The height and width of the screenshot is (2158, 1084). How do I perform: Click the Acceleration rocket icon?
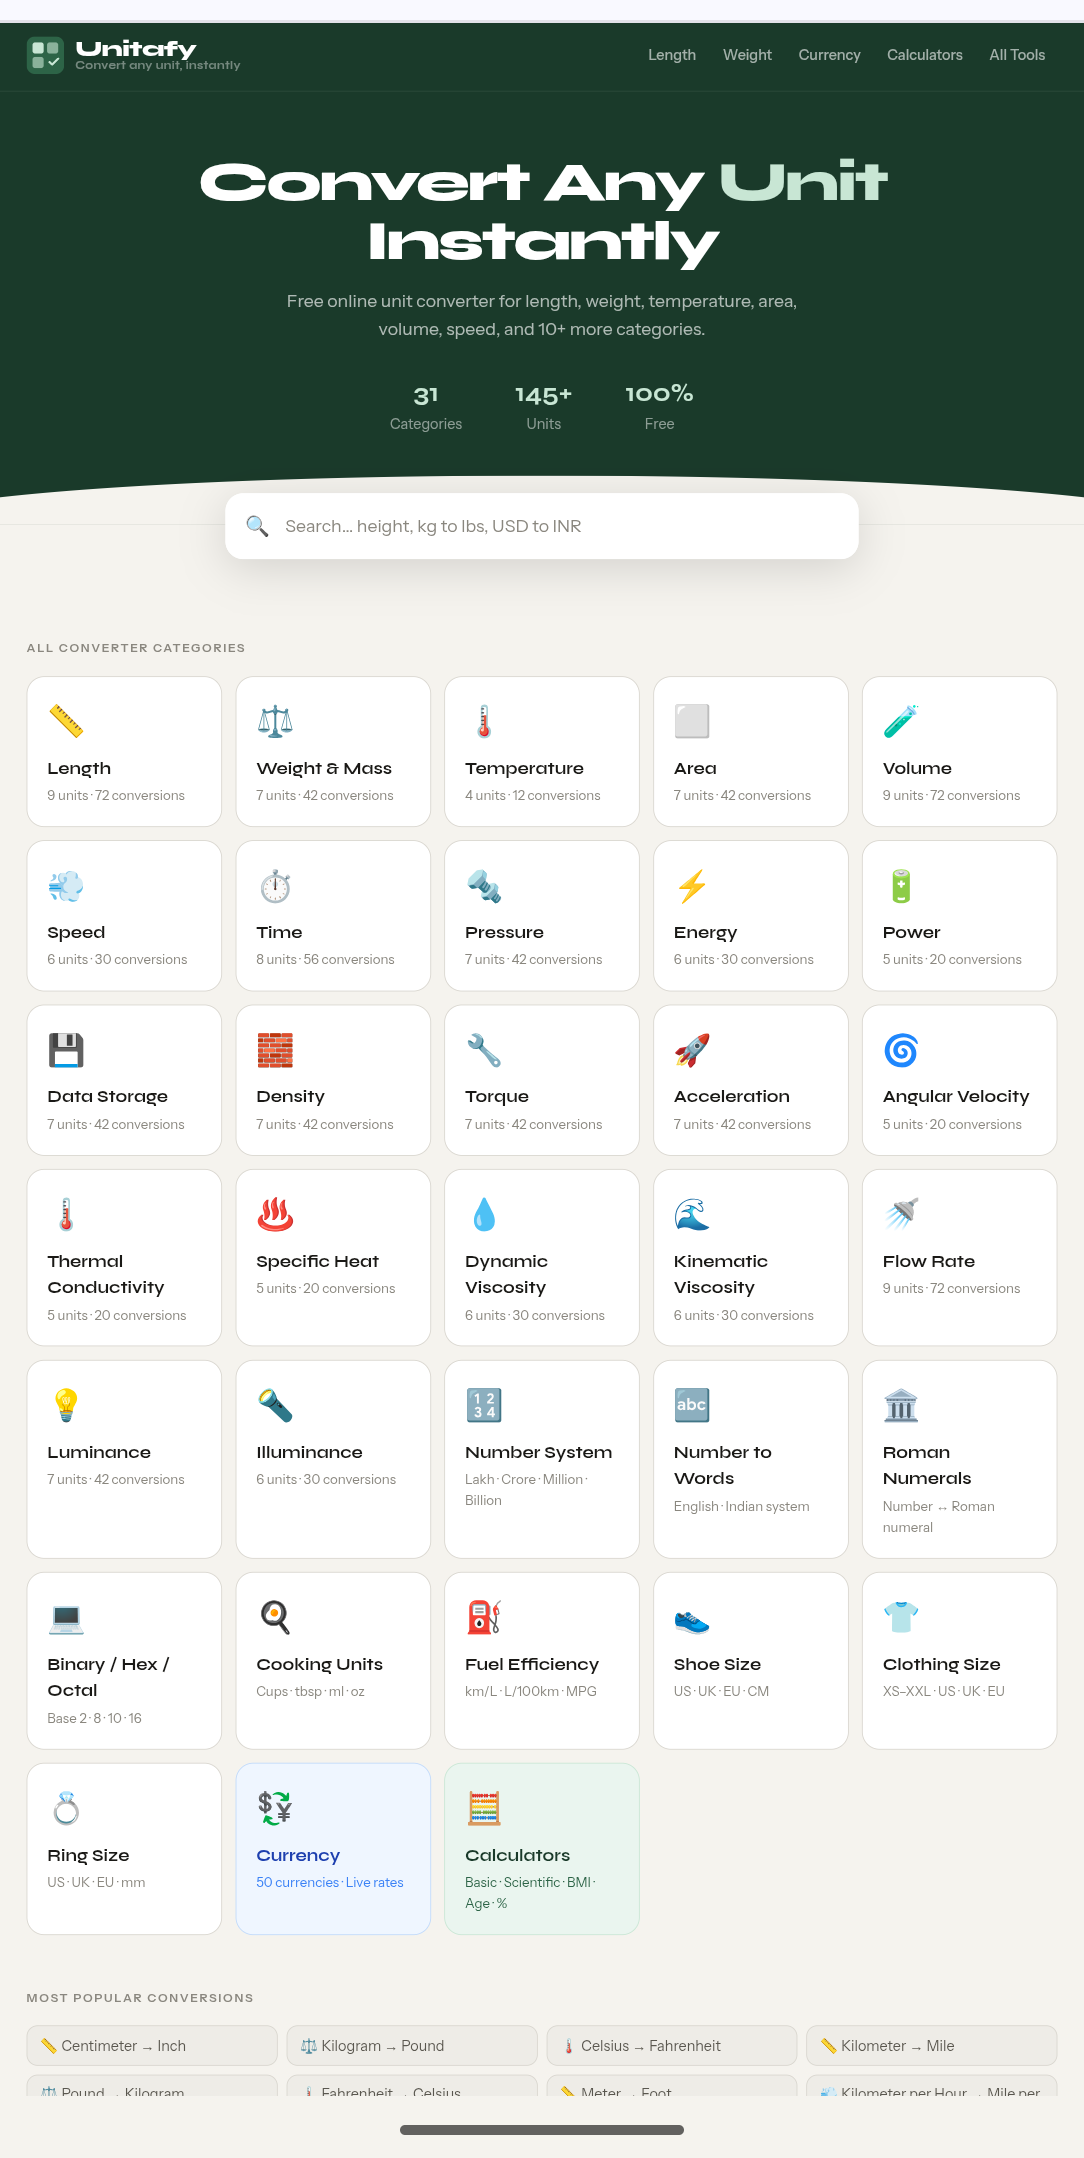point(692,1050)
